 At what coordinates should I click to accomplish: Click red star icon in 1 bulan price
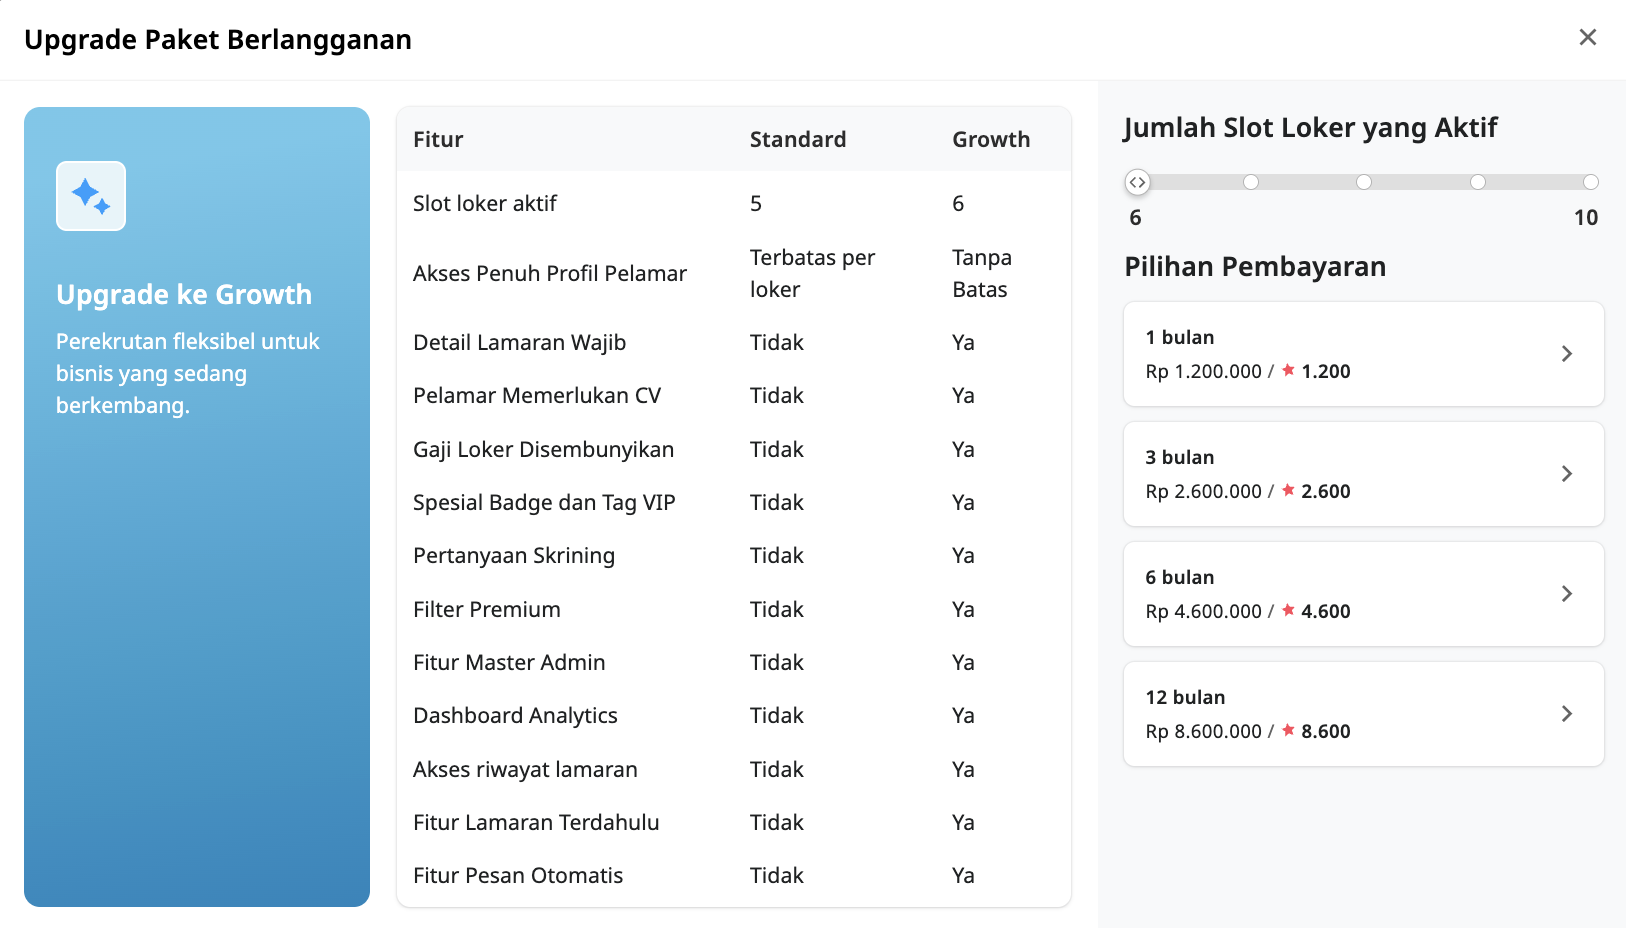point(1288,370)
